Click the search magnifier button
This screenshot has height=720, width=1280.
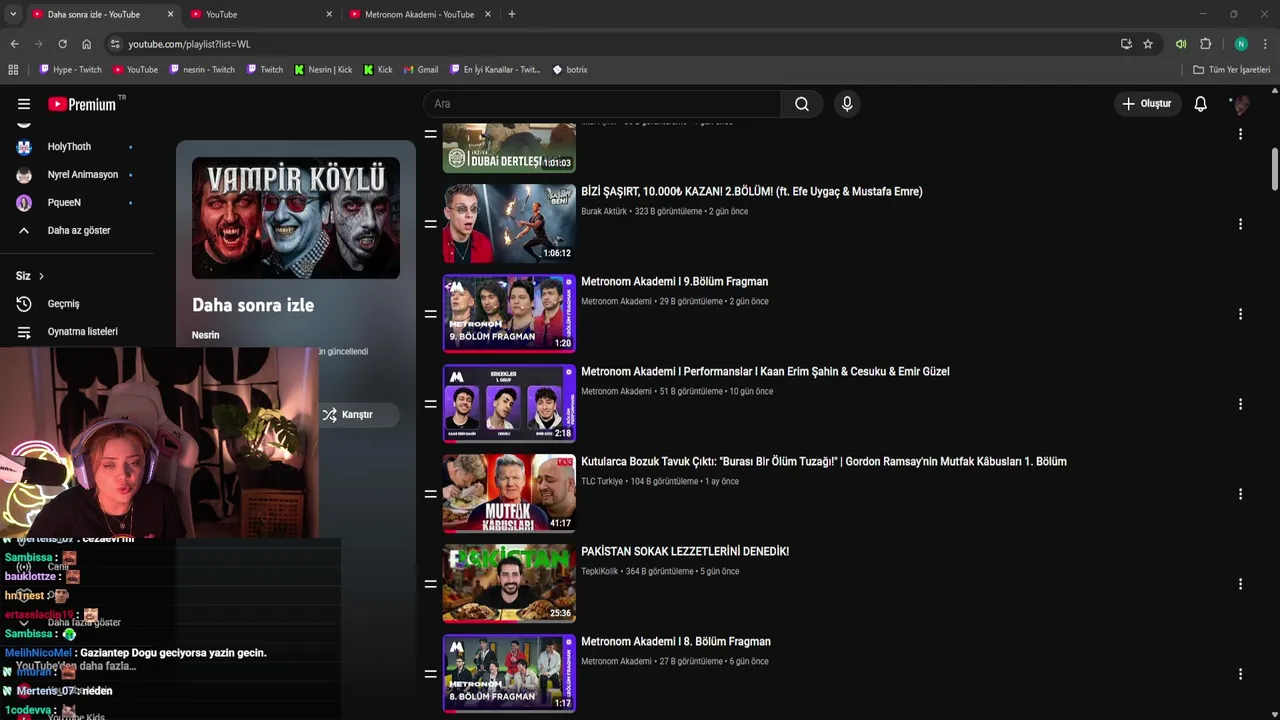[x=802, y=104]
